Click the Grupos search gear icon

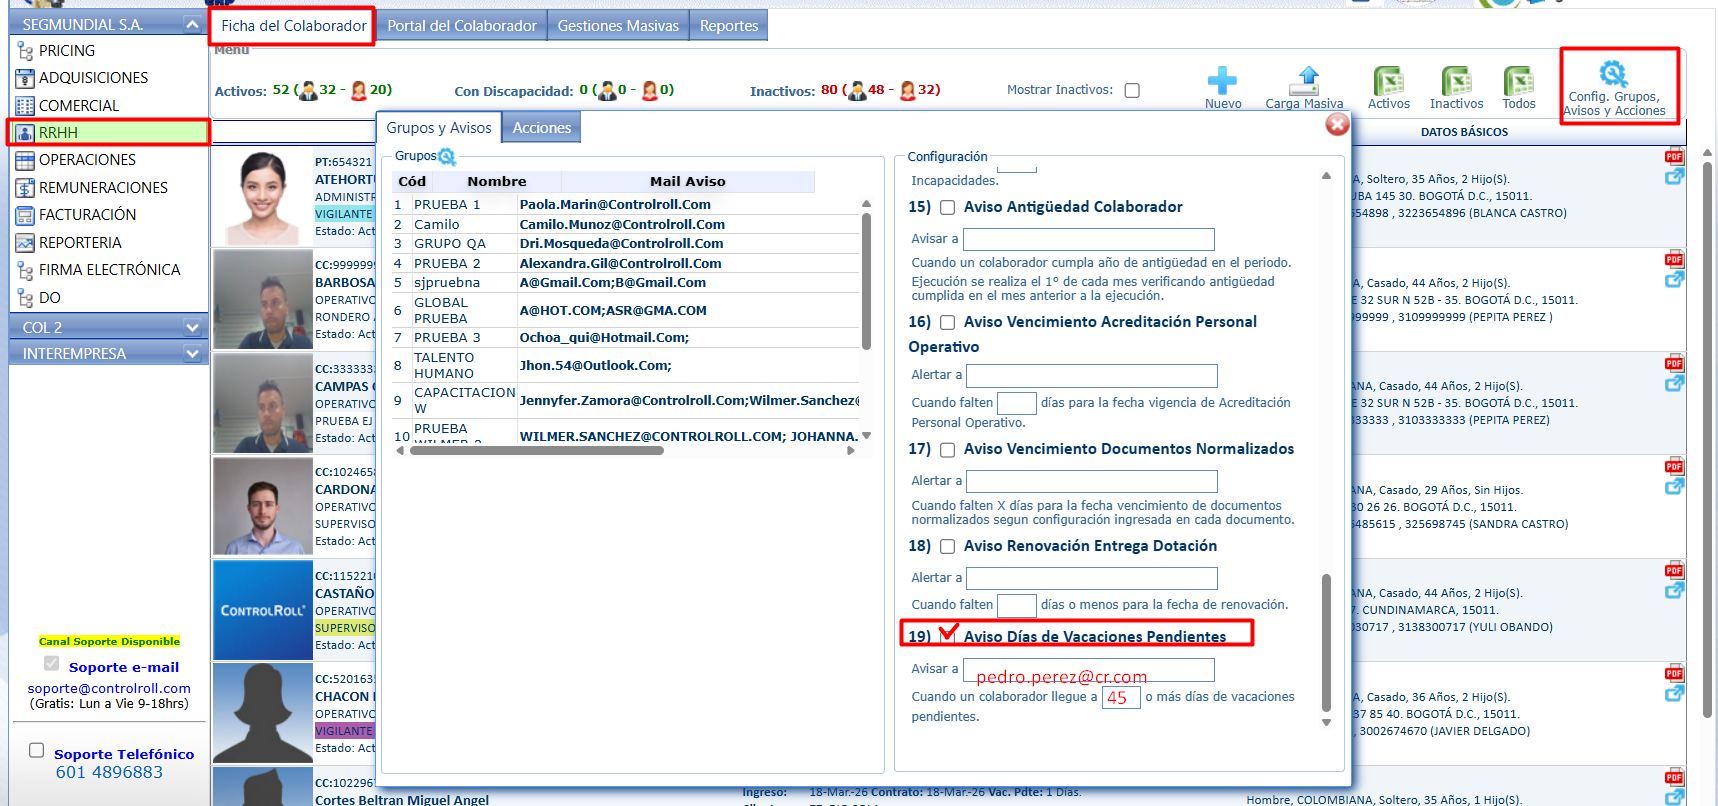[x=447, y=157]
